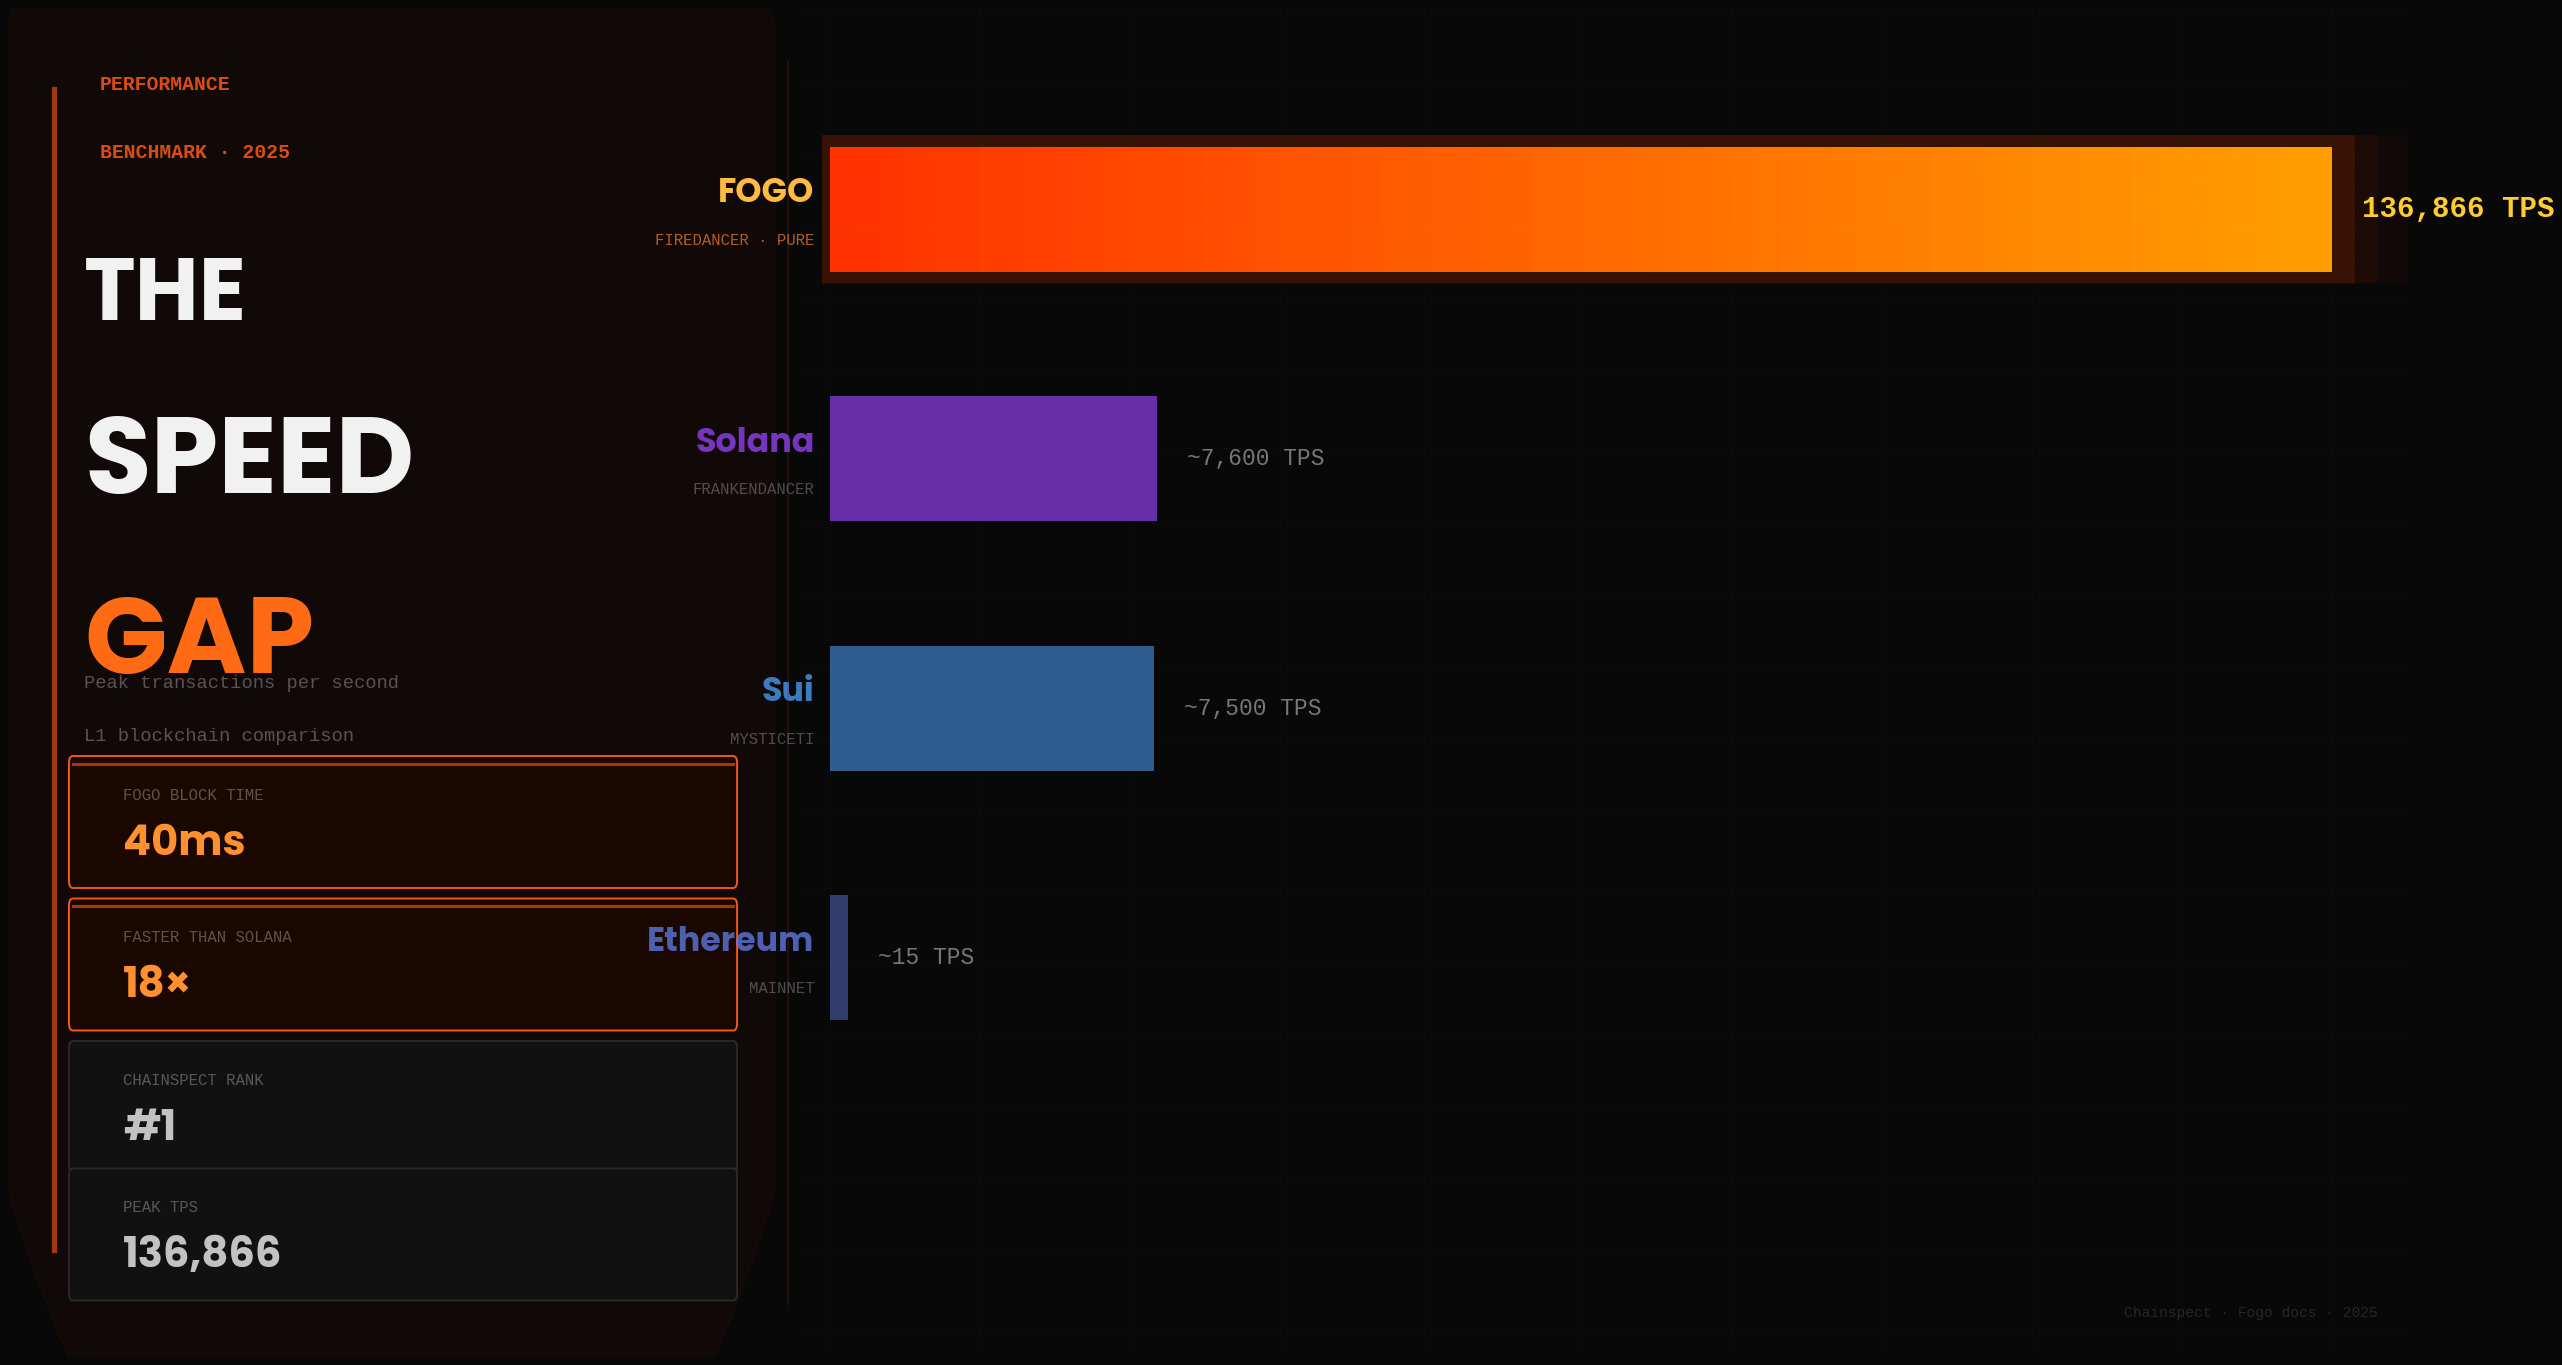Open the Peak TPS 136,866 card
2562x1365 pixels.
(402, 1234)
